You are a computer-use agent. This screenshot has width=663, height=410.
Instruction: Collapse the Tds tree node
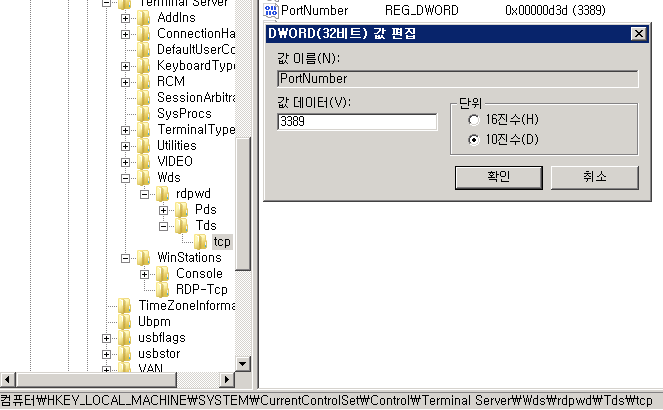click(x=164, y=227)
